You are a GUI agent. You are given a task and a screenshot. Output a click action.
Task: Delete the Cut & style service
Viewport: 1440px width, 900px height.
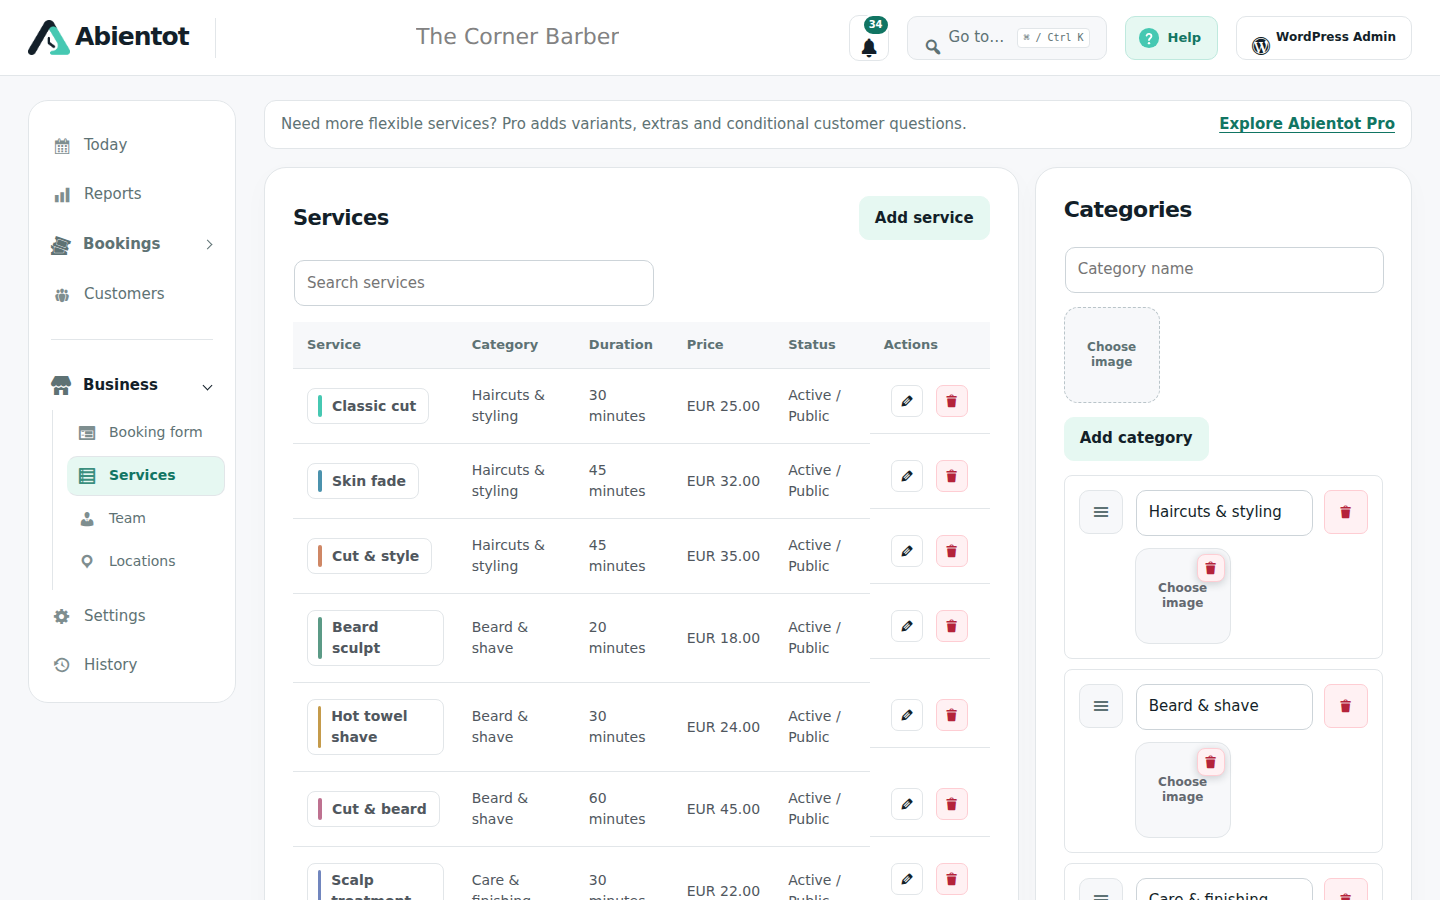pyautogui.click(x=951, y=551)
